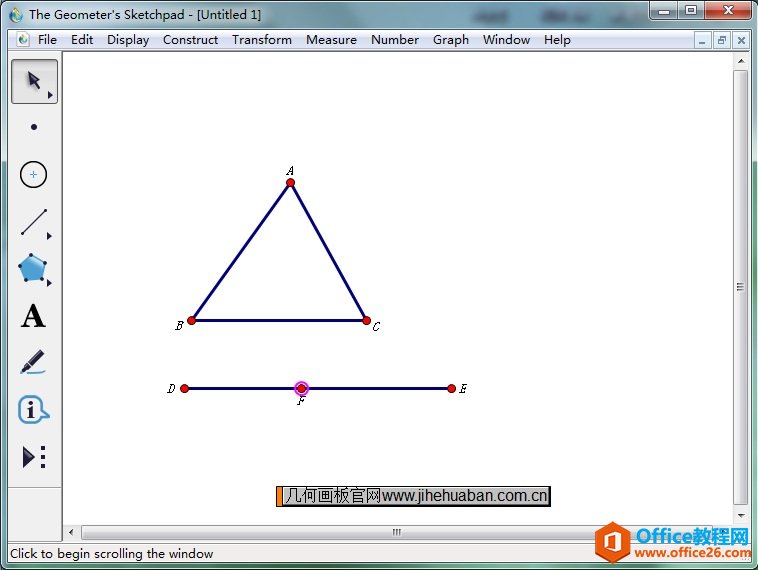Select endpoint D of the segment
This screenshot has height=570, width=758.
(184, 388)
